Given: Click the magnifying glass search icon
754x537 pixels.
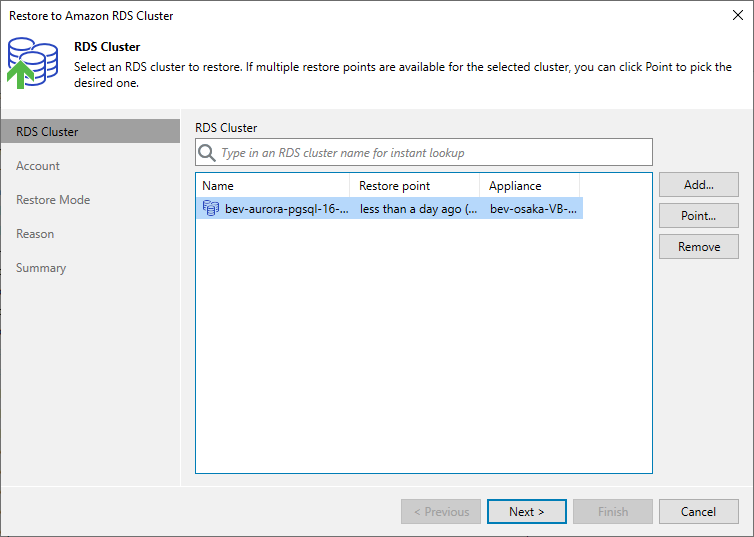Looking at the screenshot, I should pos(207,153).
